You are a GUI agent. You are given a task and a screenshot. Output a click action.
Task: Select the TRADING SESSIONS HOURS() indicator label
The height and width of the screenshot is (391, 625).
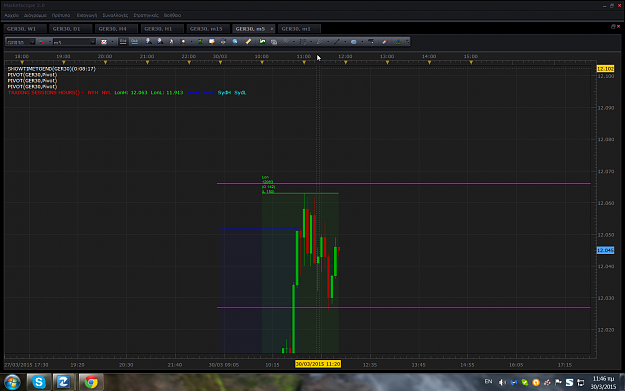click(x=44, y=92)
